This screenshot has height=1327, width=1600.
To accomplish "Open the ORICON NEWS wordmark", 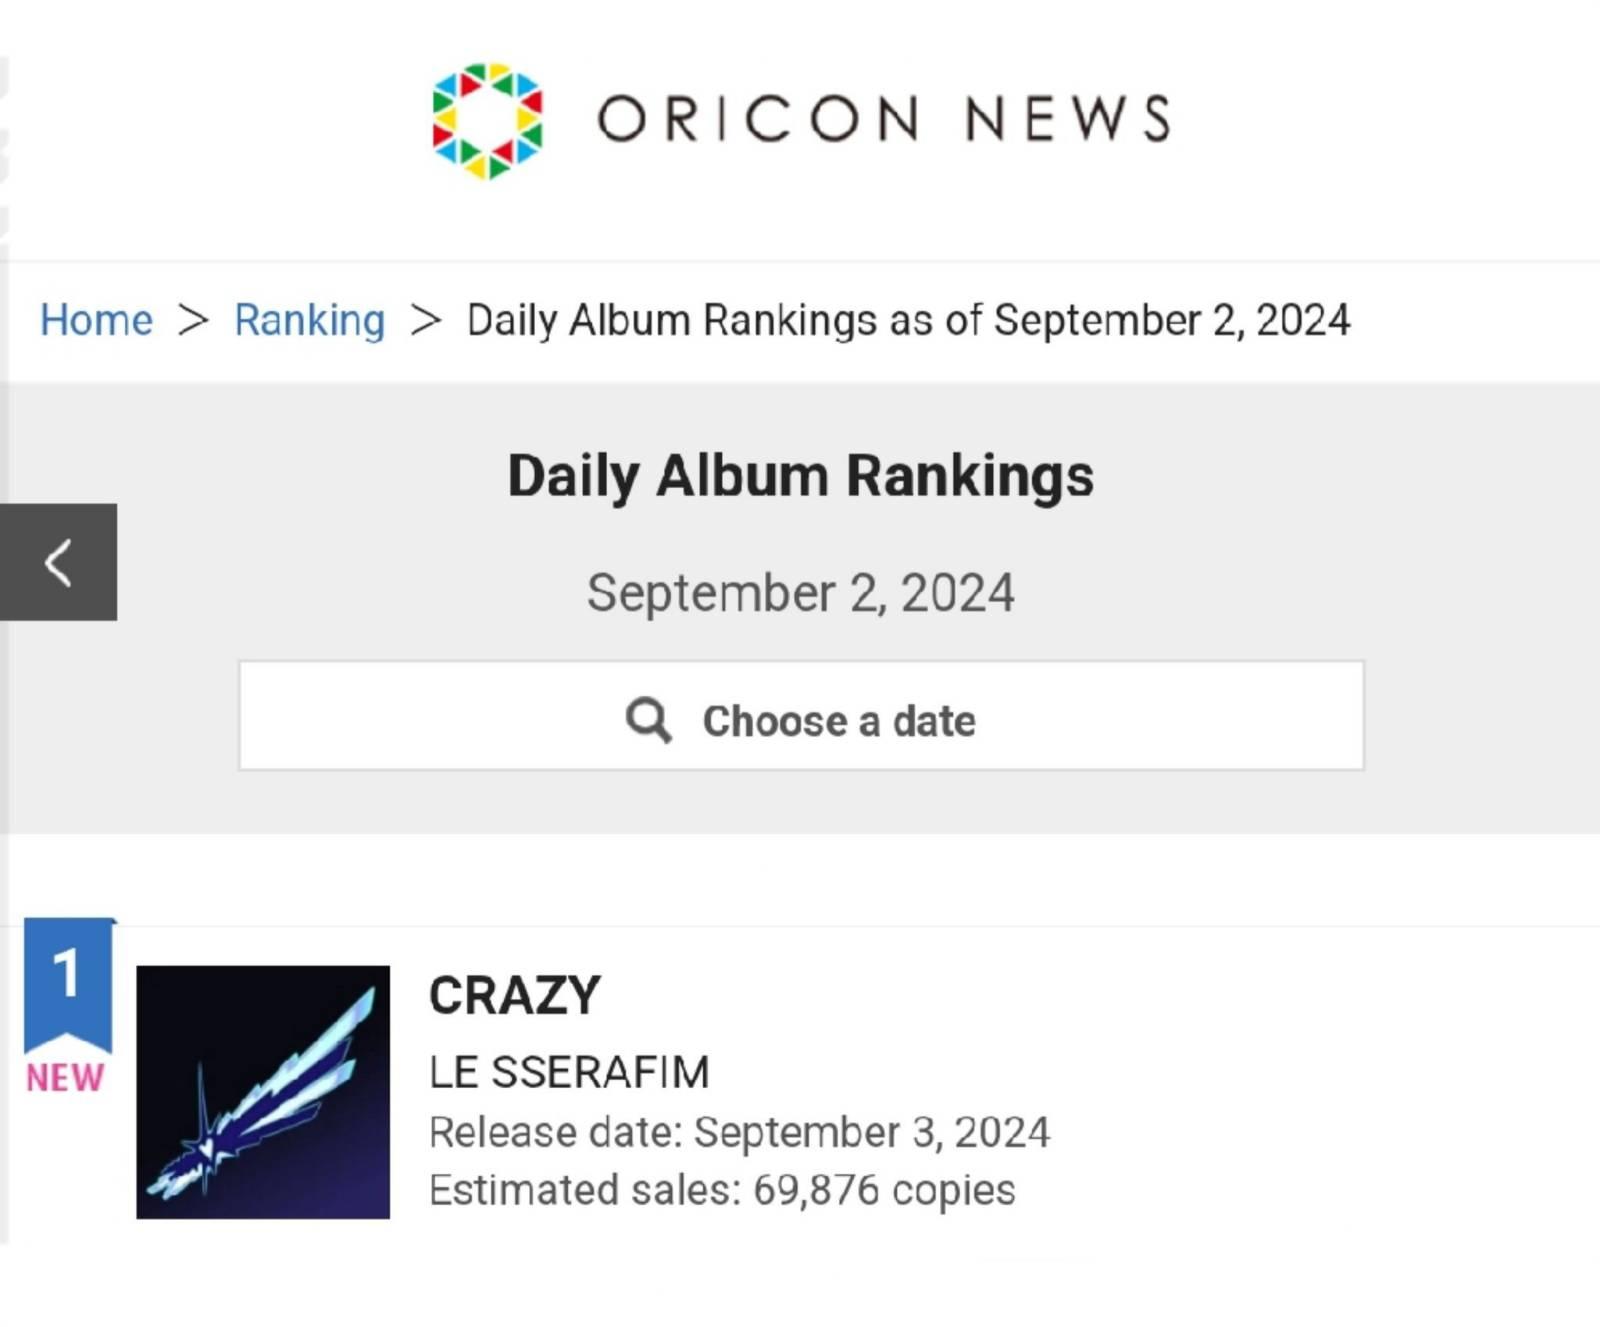I will 884,119.
